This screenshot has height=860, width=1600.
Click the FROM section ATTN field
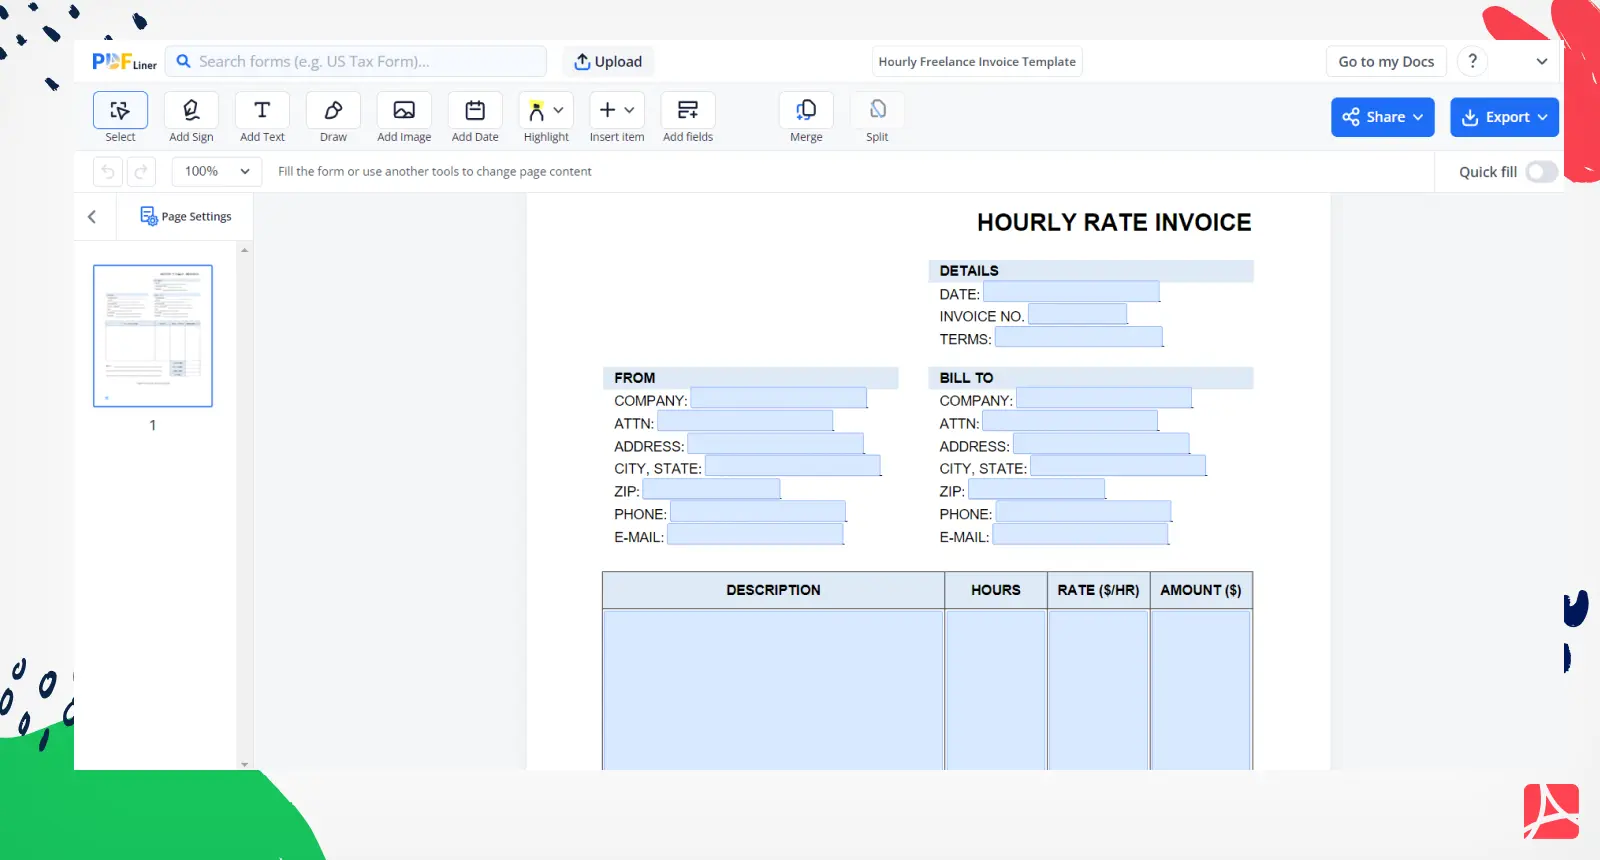click(745, 421)
